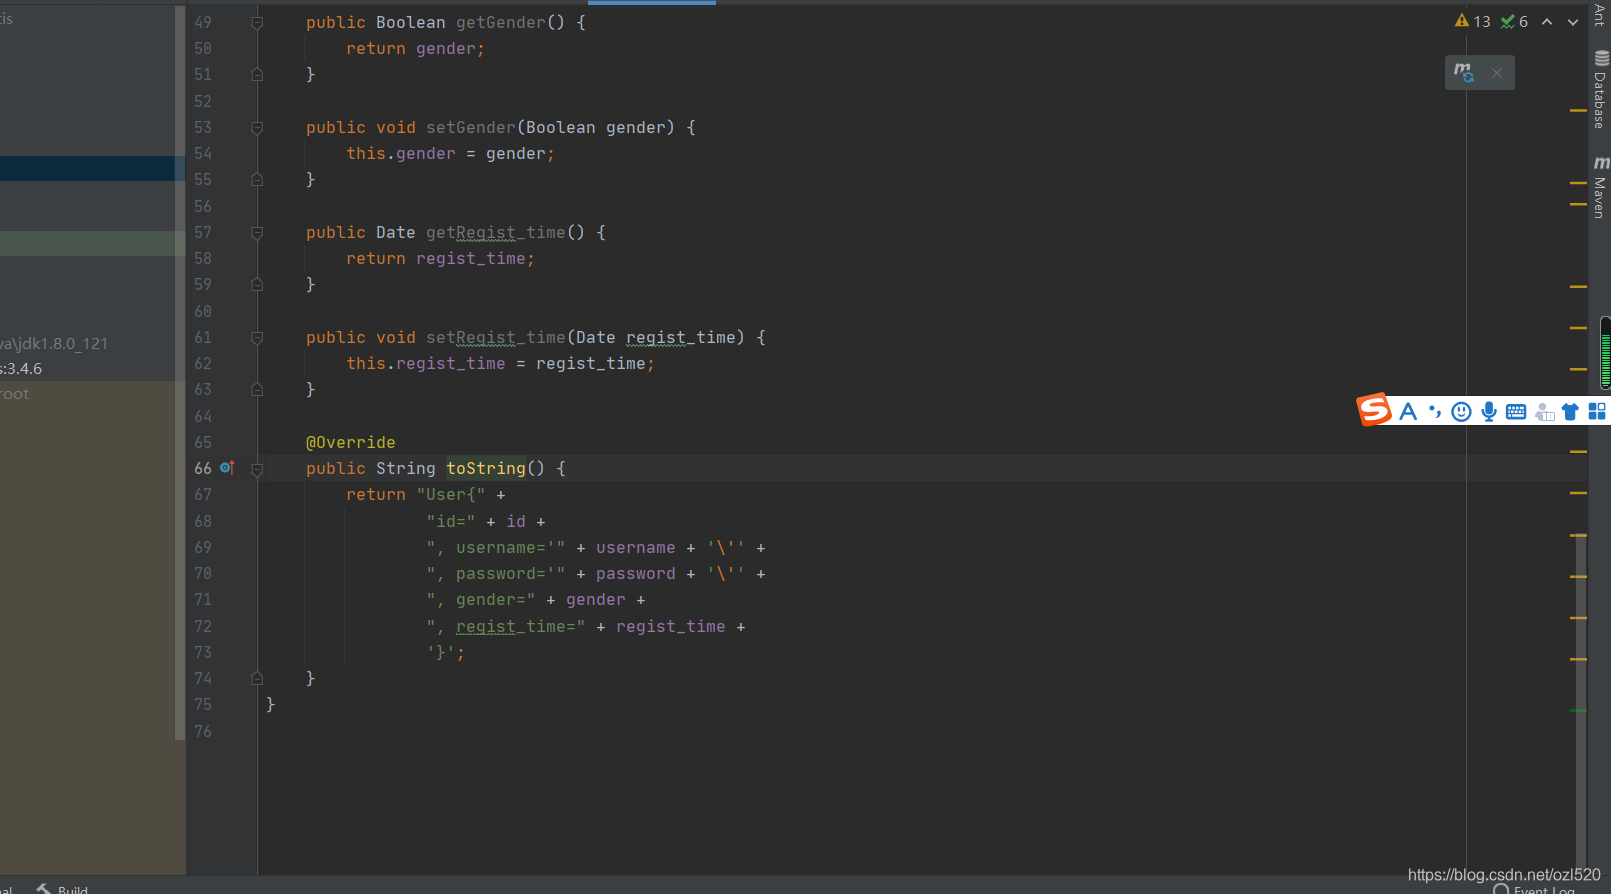Click getGender method name
Image resolution: width=1611 pixels, height=894 pixels.
(x=500, y=22)
